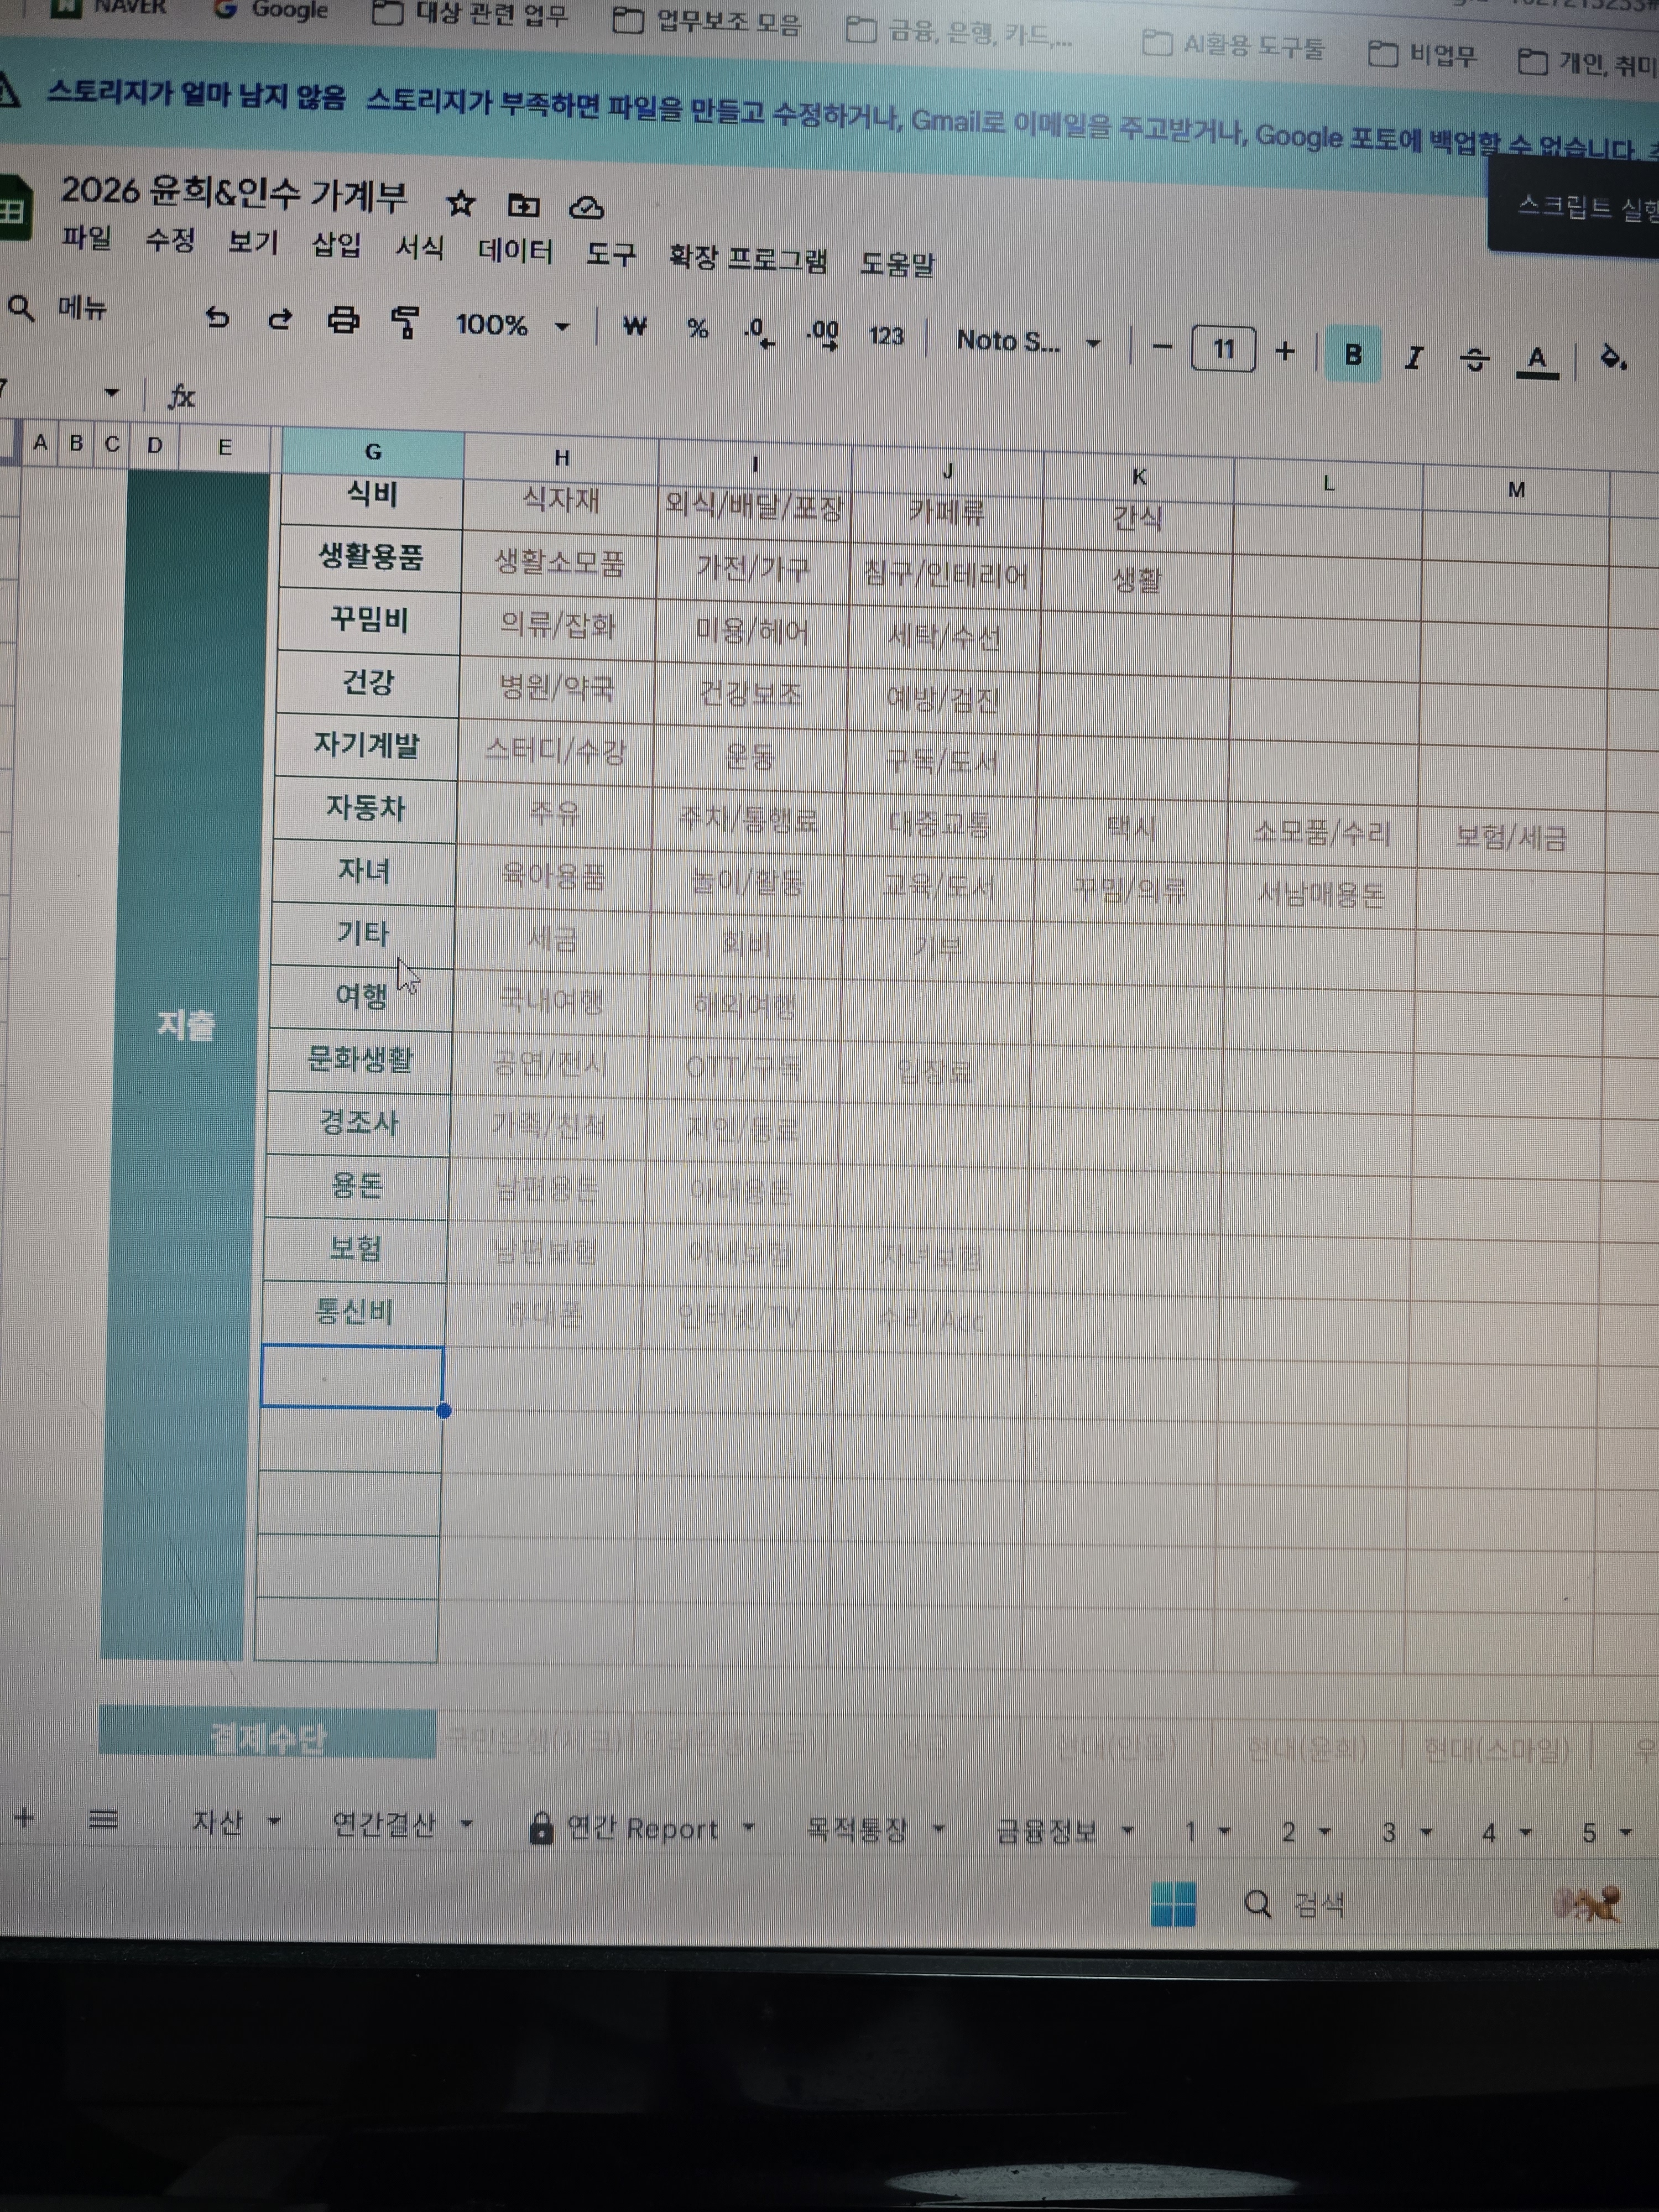The width and height of the screenshot is (1659, 2212).
Task: Open the Google bookmark
Action: point(271,10)
